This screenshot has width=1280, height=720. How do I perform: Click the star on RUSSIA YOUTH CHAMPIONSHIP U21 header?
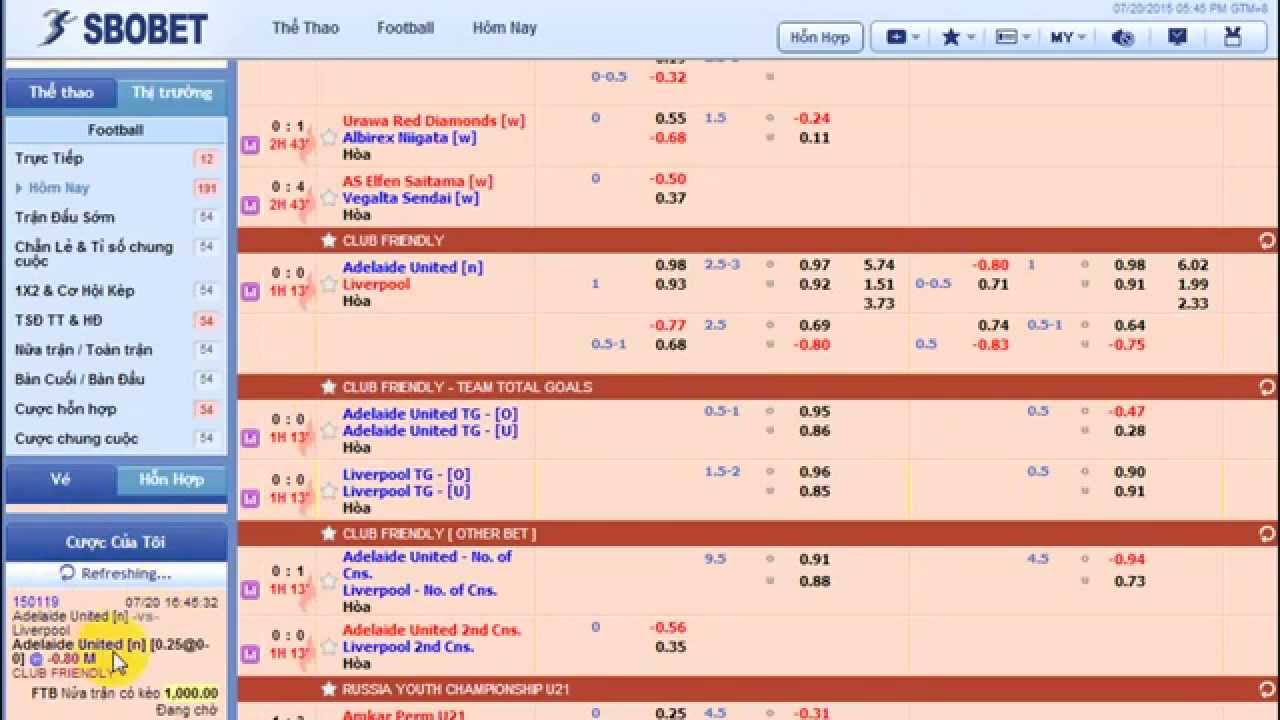[328, 689]
